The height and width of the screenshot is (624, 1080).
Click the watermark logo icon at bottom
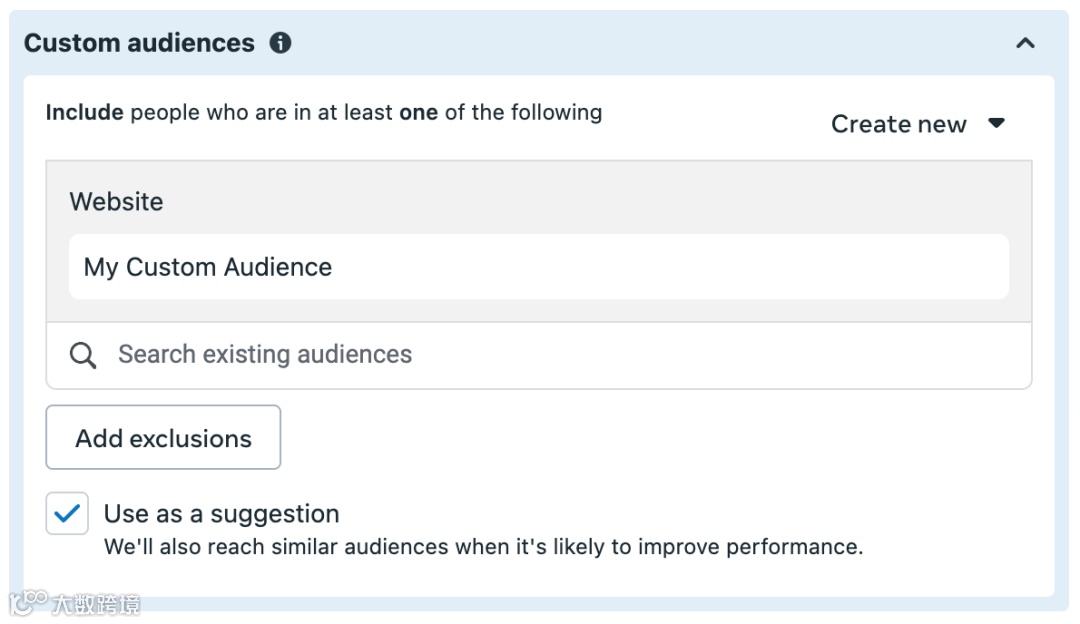tap(28, 603)
